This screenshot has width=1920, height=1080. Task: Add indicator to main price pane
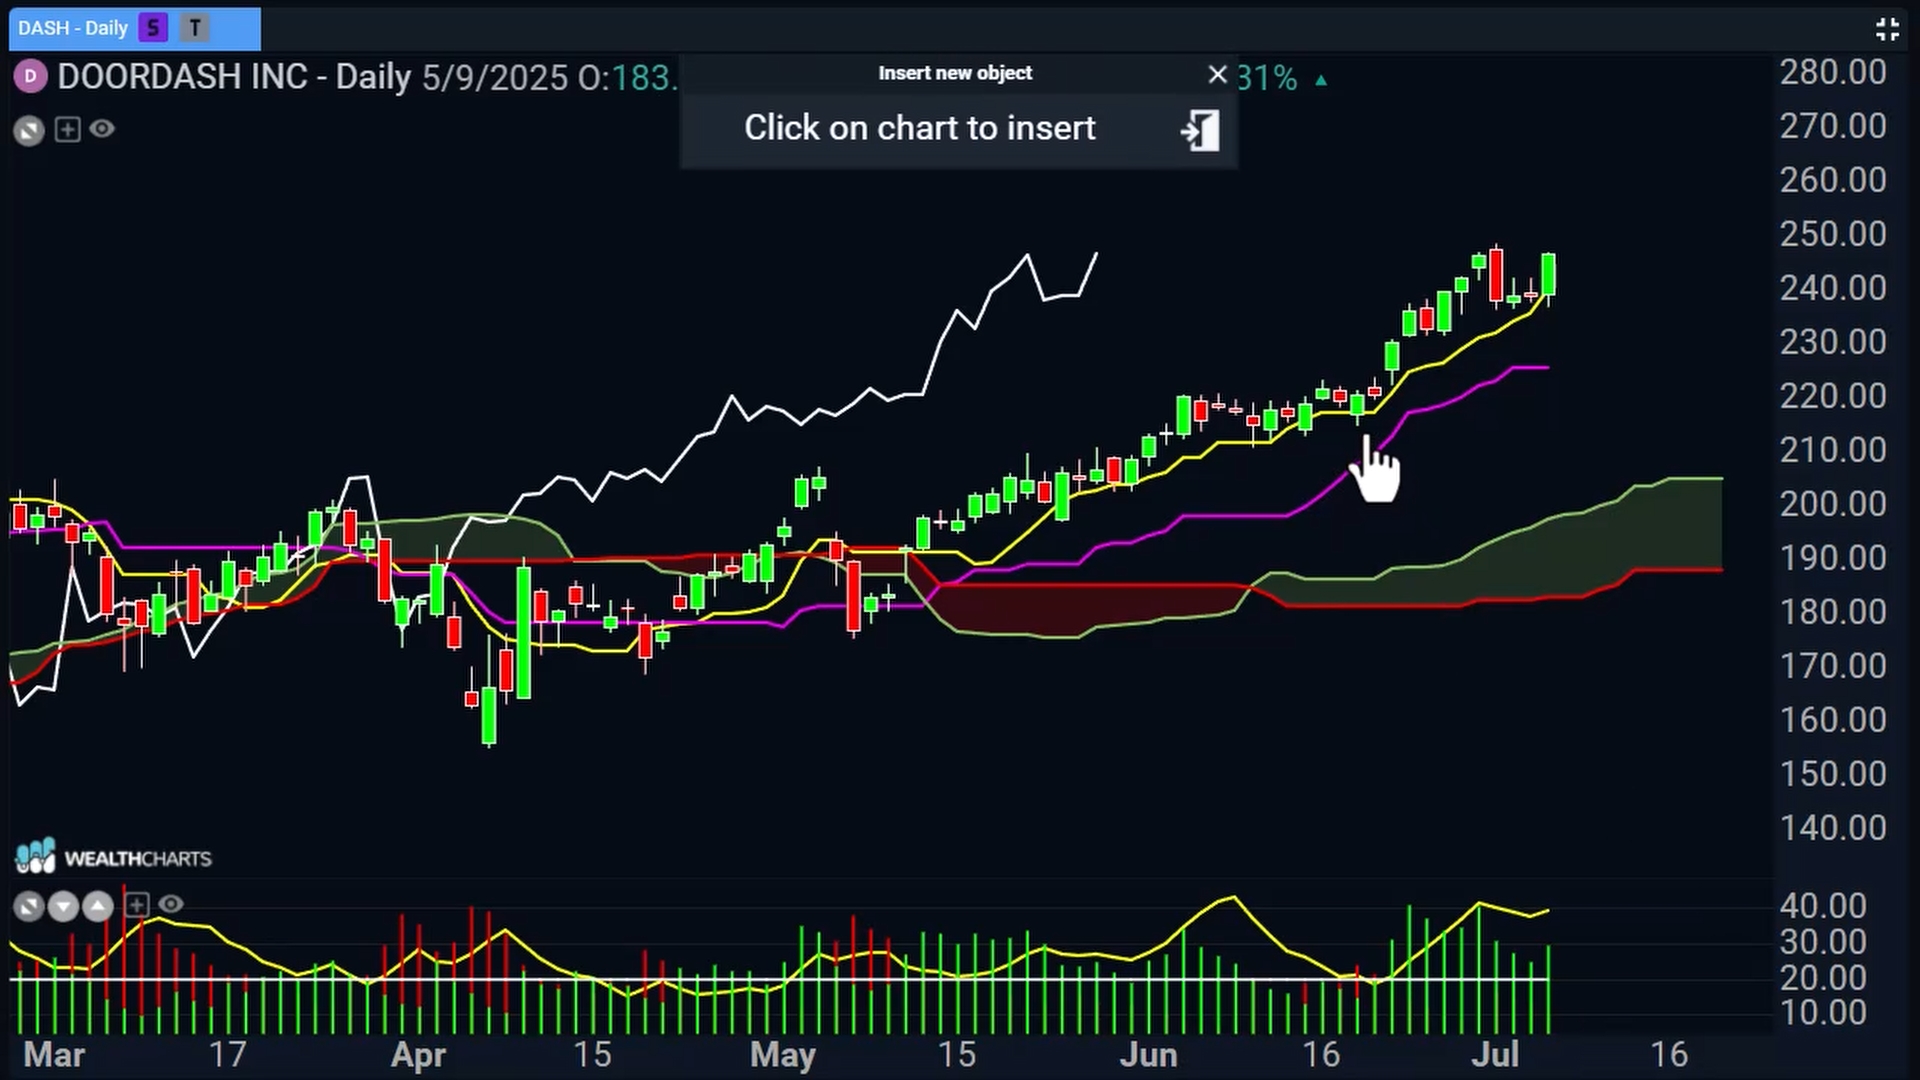pyautogui.click(x=67, y=129)
